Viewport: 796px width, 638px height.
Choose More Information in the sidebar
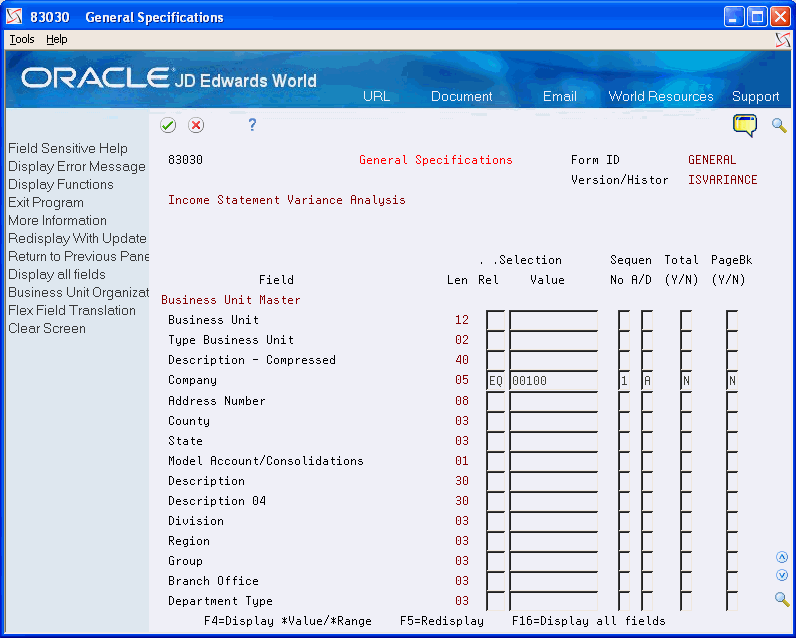point(57,220)
